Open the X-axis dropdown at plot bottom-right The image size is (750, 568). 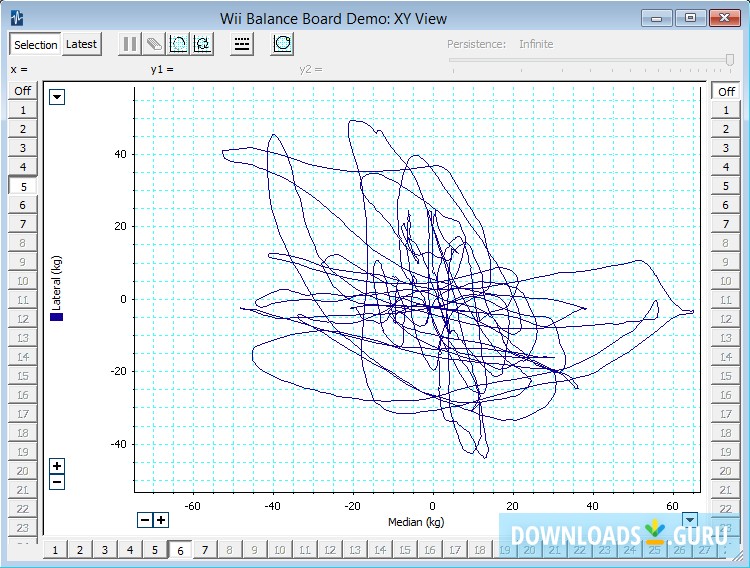click(x=690, y=519)
